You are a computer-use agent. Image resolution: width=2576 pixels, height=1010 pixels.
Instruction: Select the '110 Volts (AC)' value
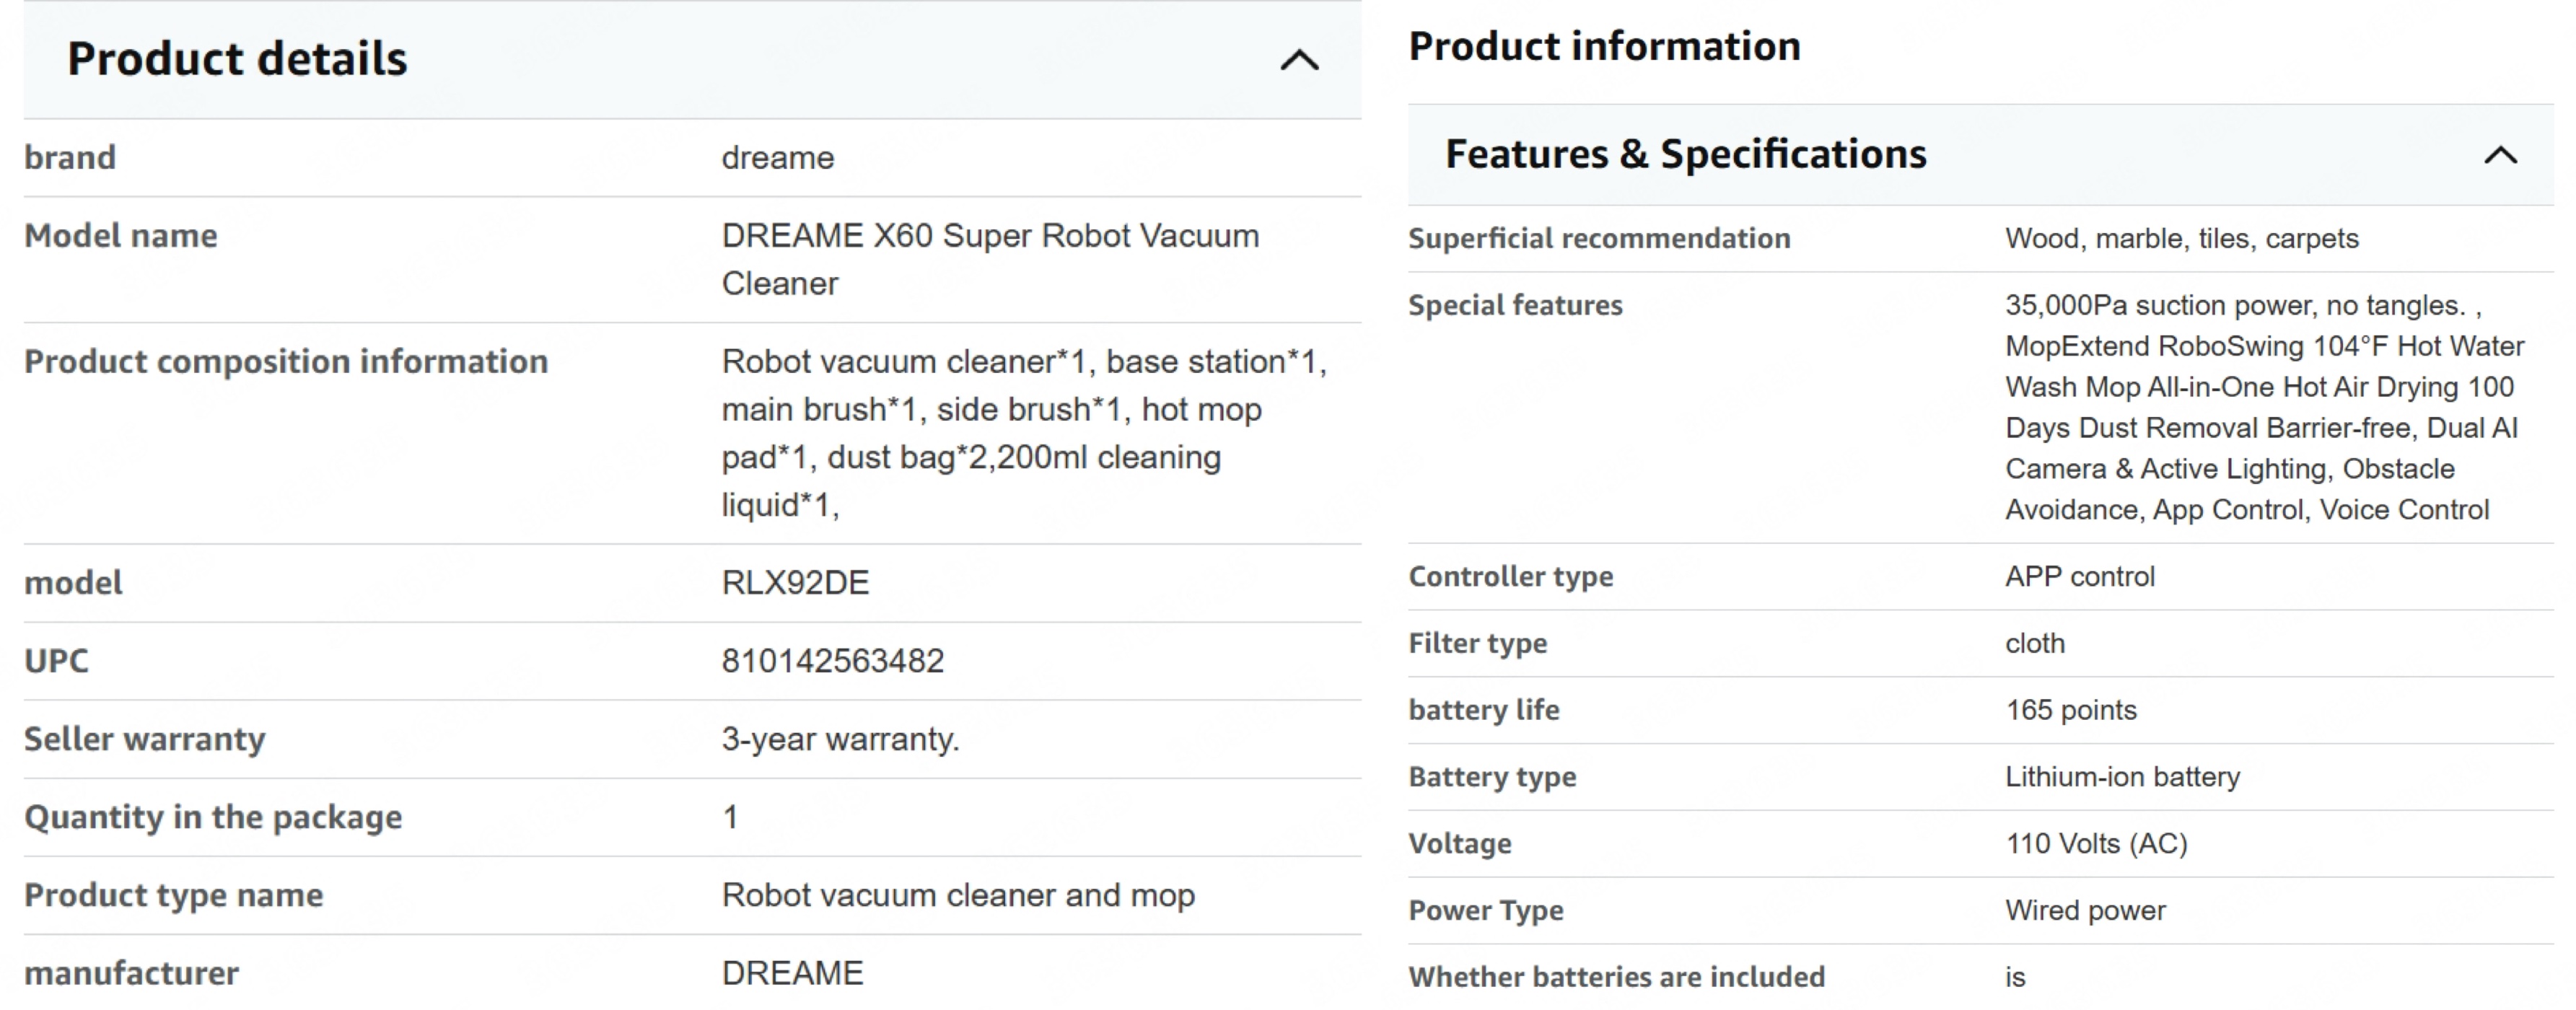coord(2097,844)
